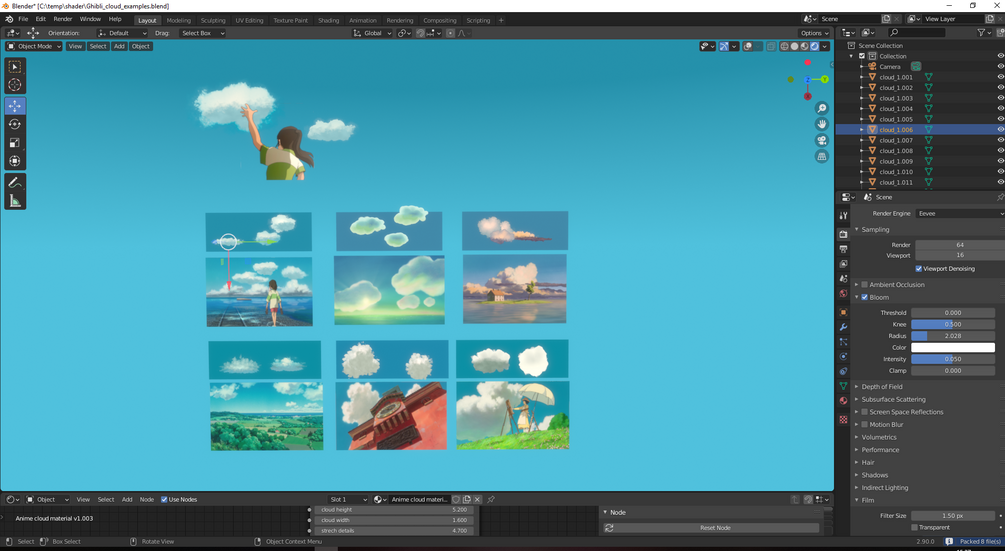Open View Layer properties tab
The width and height of the screenshot is (1005, 551).
click(843, 264)
